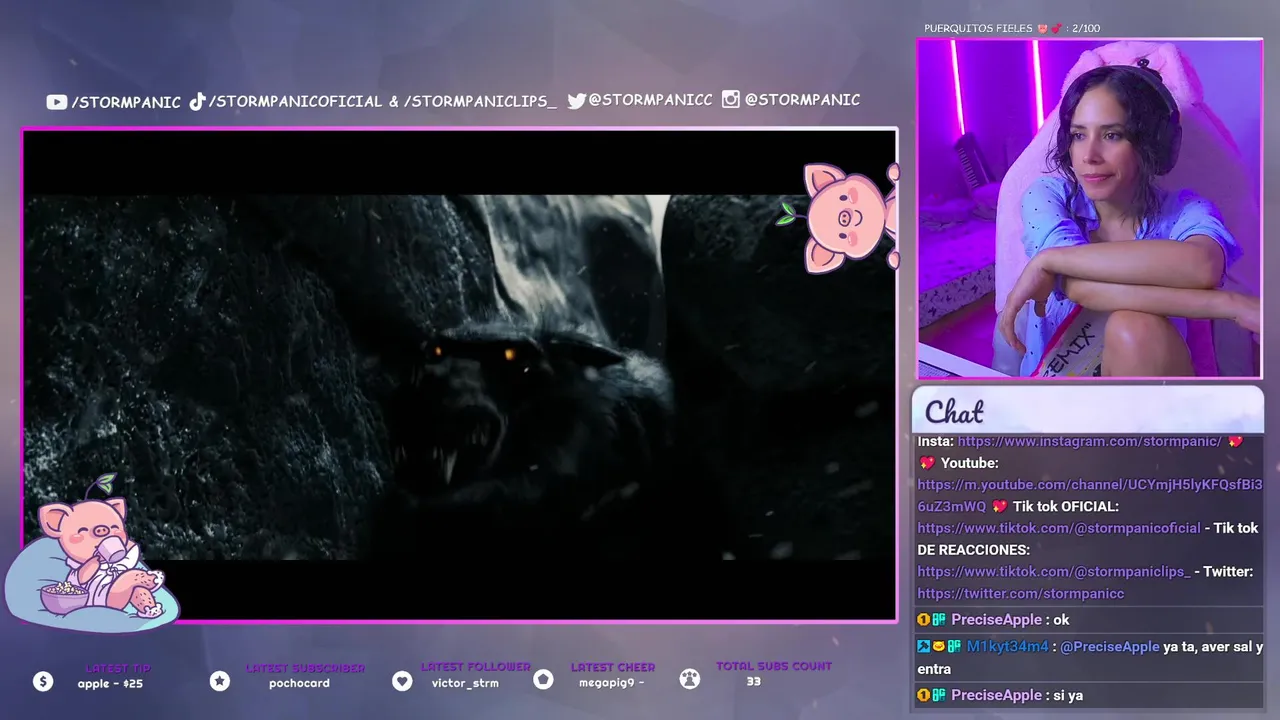Click the M1kyt34m4 username in chat
This screenshot has width=1280, height=720.
coord(1007,647)
